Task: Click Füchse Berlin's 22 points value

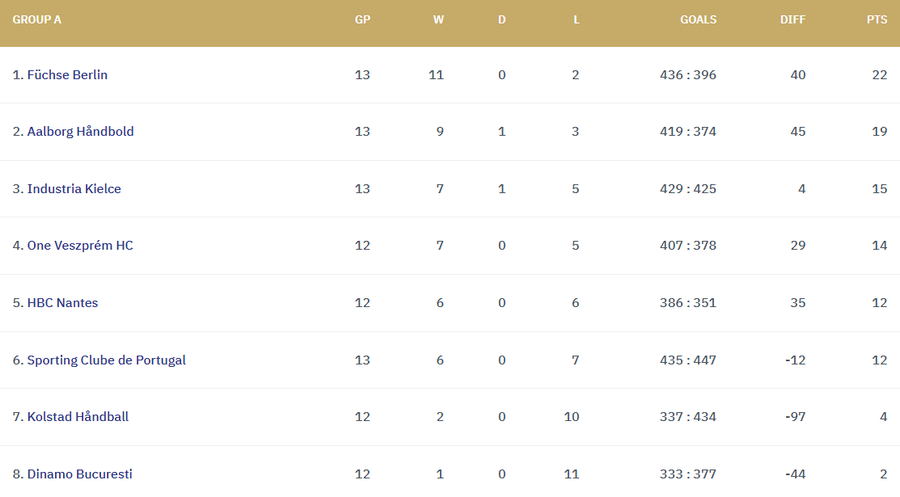Action: [879, 75]
